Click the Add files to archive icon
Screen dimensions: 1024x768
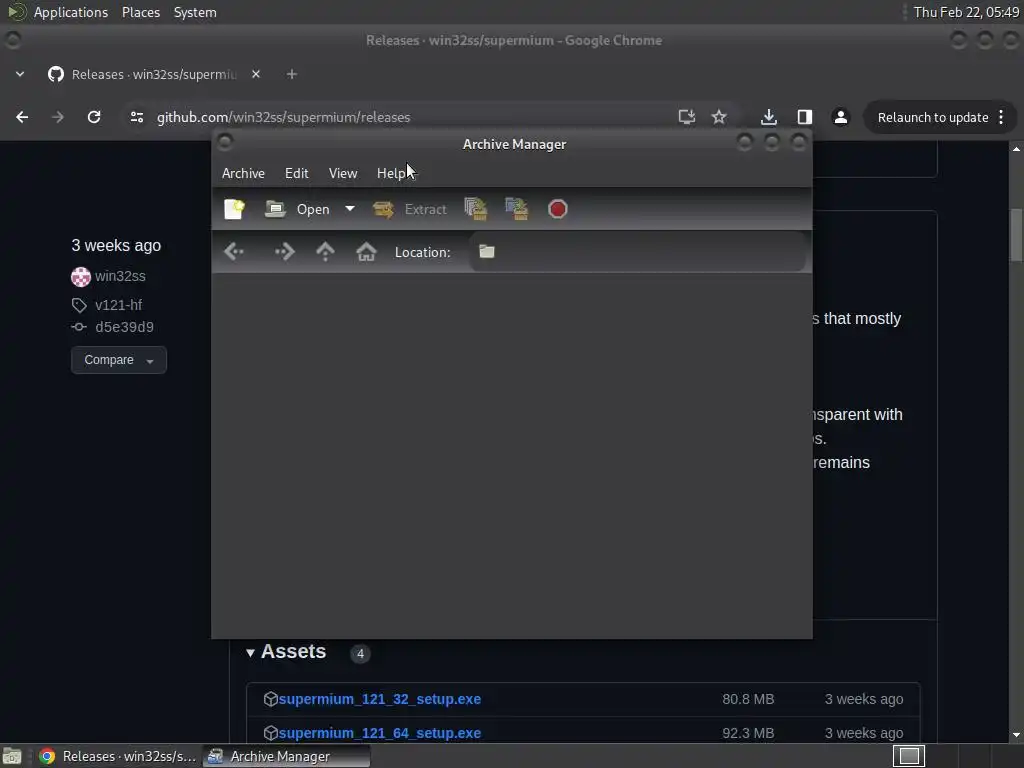(476, 209)
